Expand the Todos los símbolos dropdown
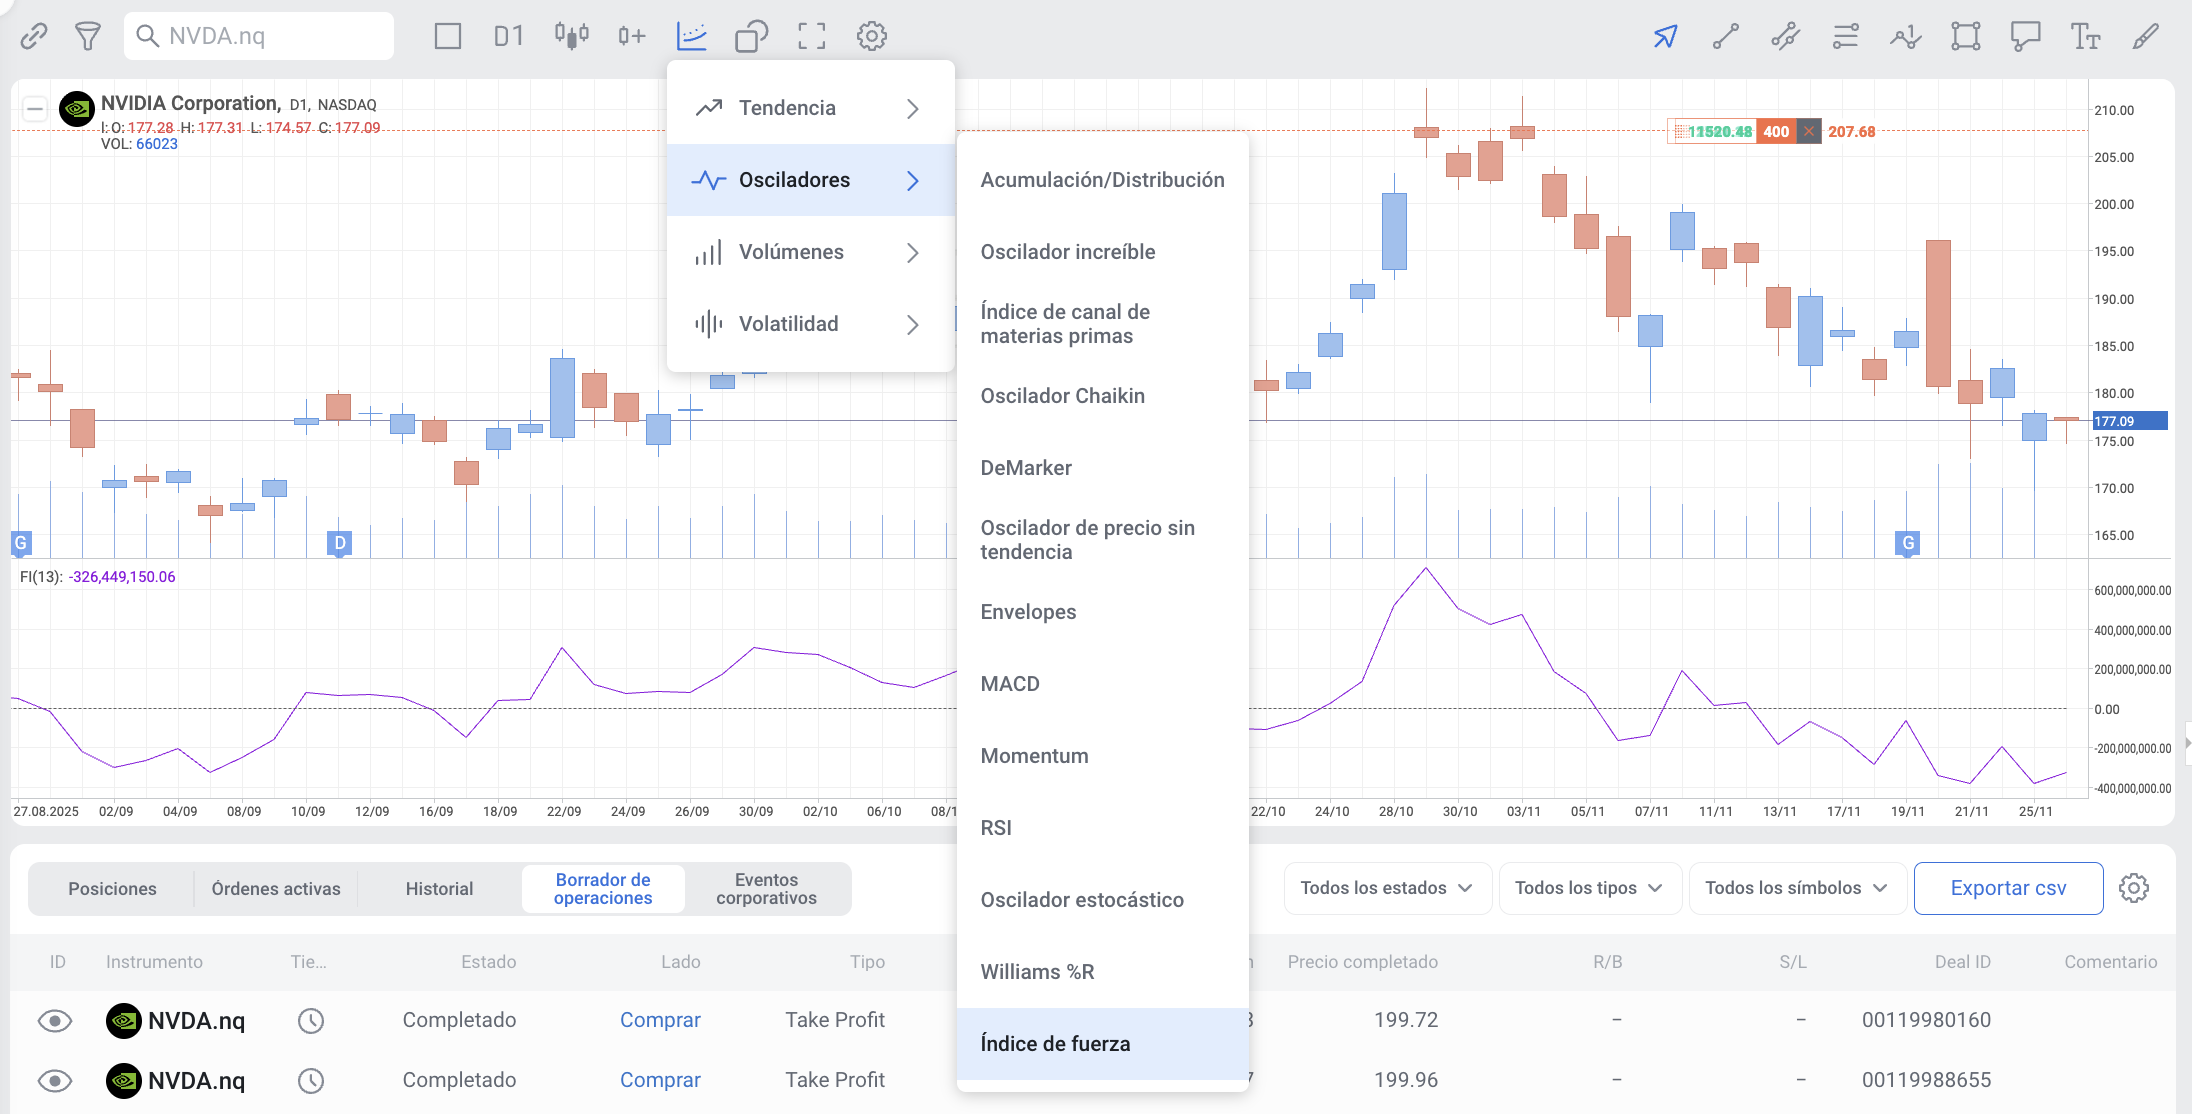Viewport: 2192px width, 1114px height. (1796, 888)
